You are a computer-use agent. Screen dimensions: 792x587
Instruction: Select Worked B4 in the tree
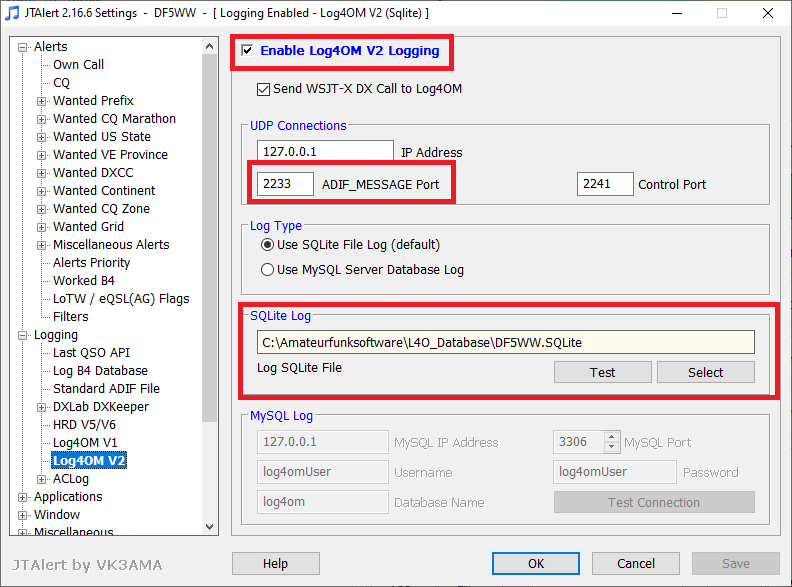point(84,281)
